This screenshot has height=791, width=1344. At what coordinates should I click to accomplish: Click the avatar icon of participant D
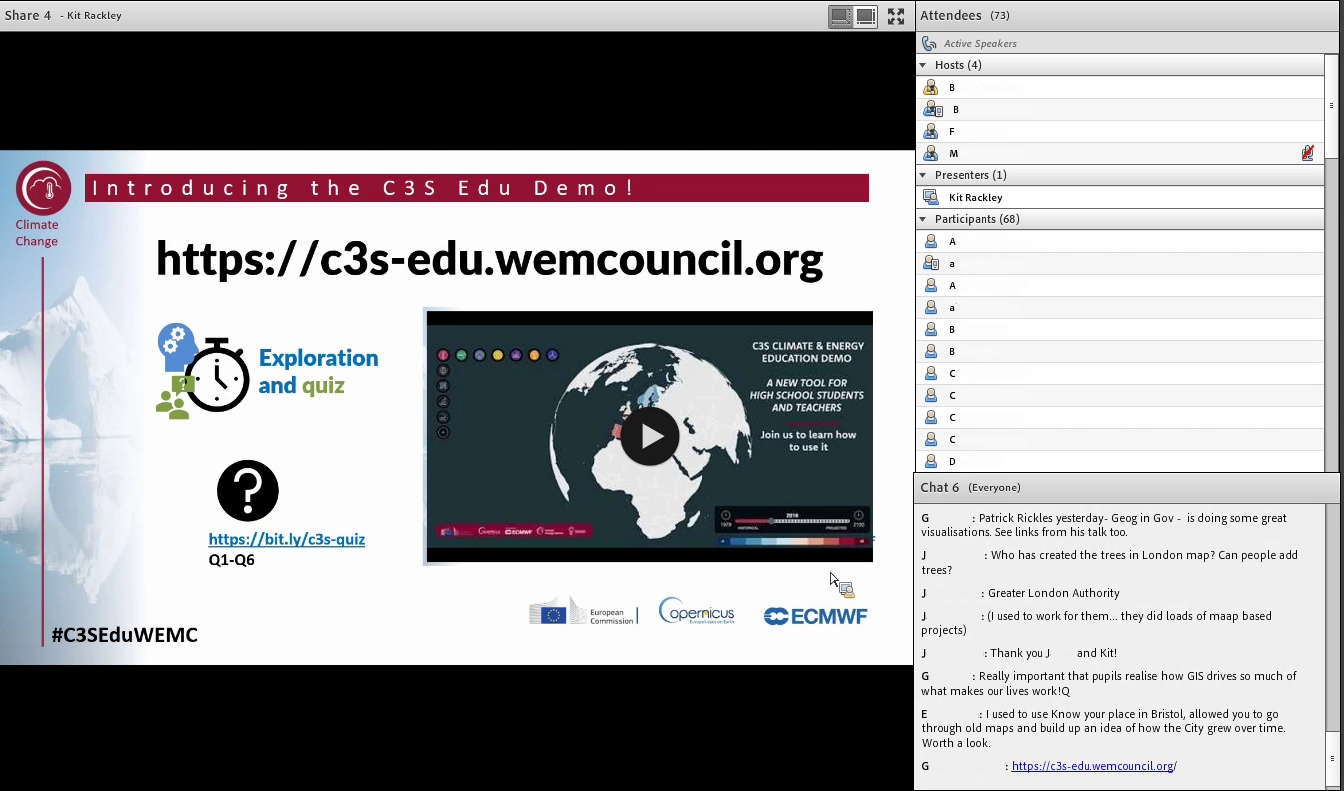(x=931, y=462)
